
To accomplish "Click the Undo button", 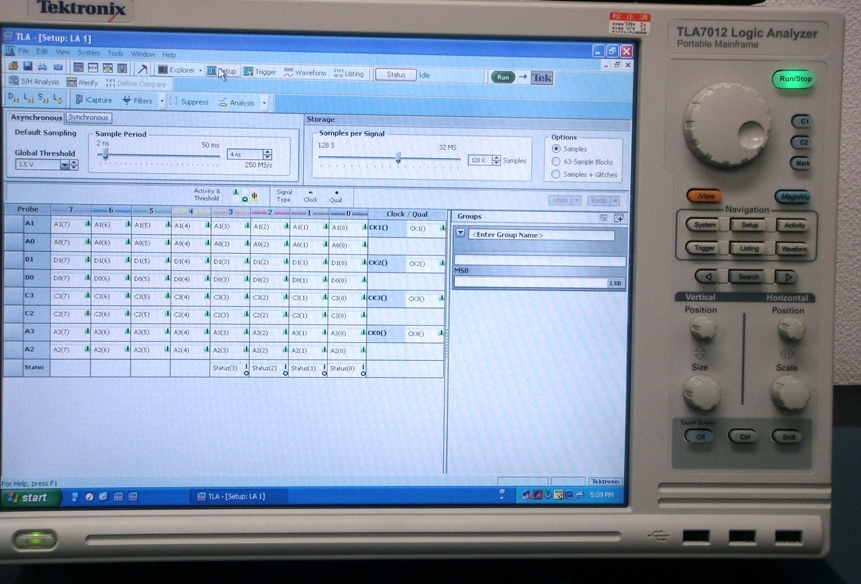I will pos(560,200).
